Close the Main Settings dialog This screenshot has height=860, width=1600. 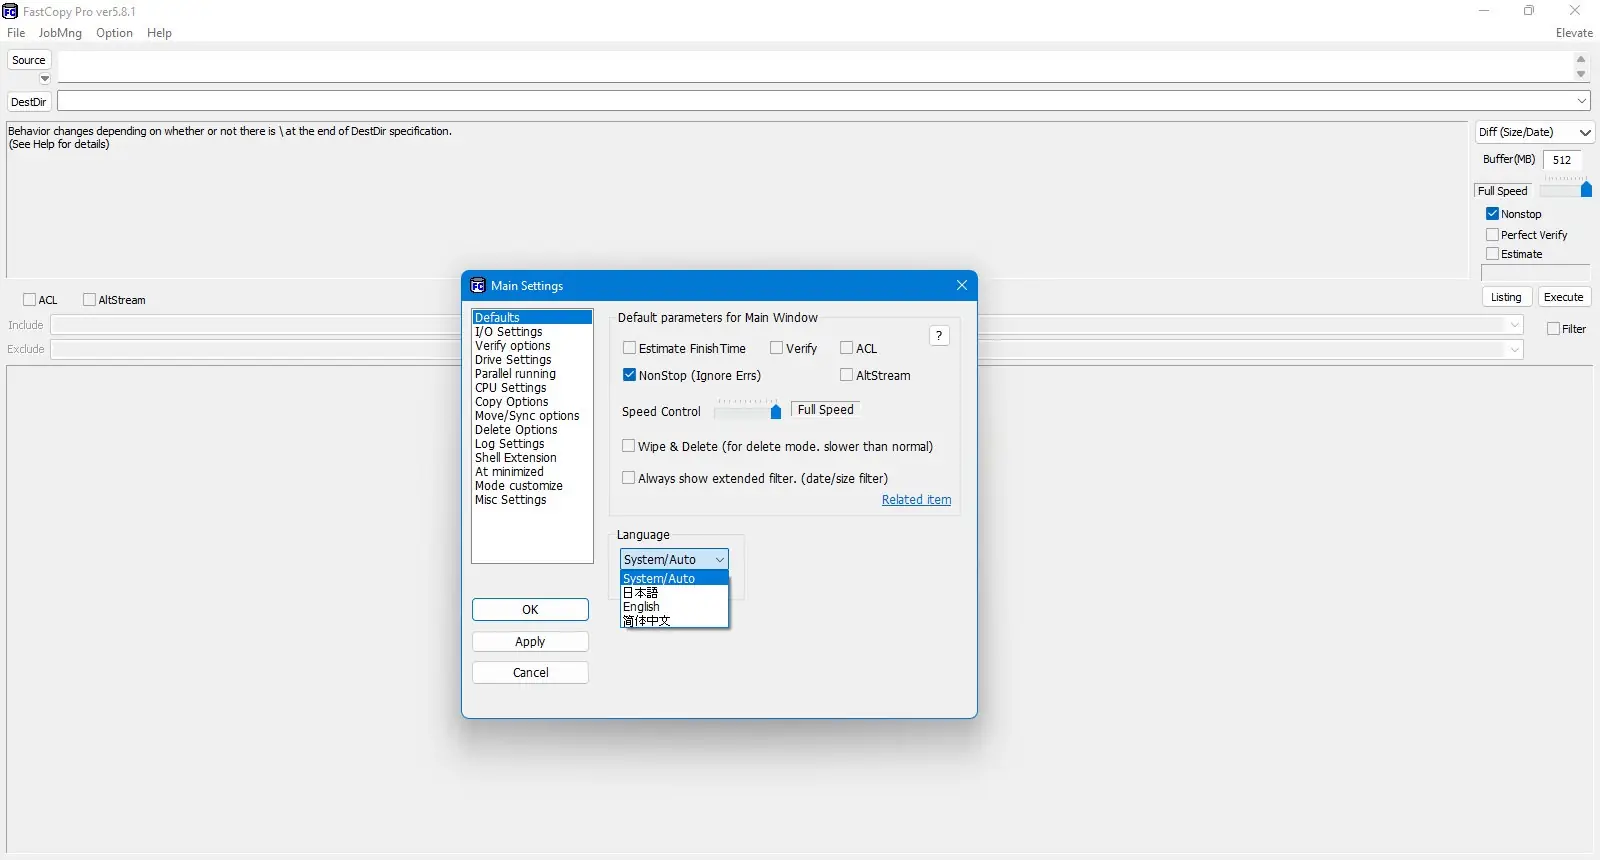pyautogui.click(x=962, y=285)
